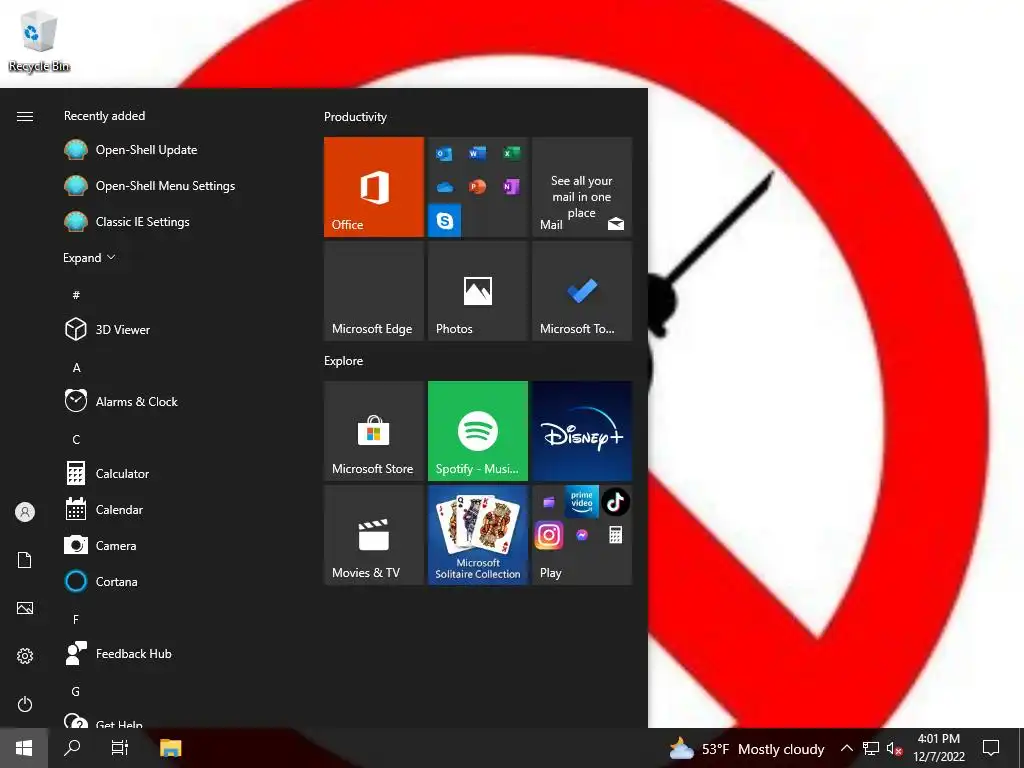Click the muted volume tray icon

(894, 748)
